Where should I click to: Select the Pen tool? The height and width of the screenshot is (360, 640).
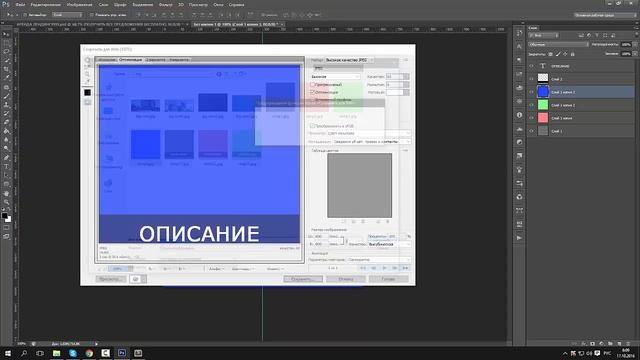click(6, 158)
